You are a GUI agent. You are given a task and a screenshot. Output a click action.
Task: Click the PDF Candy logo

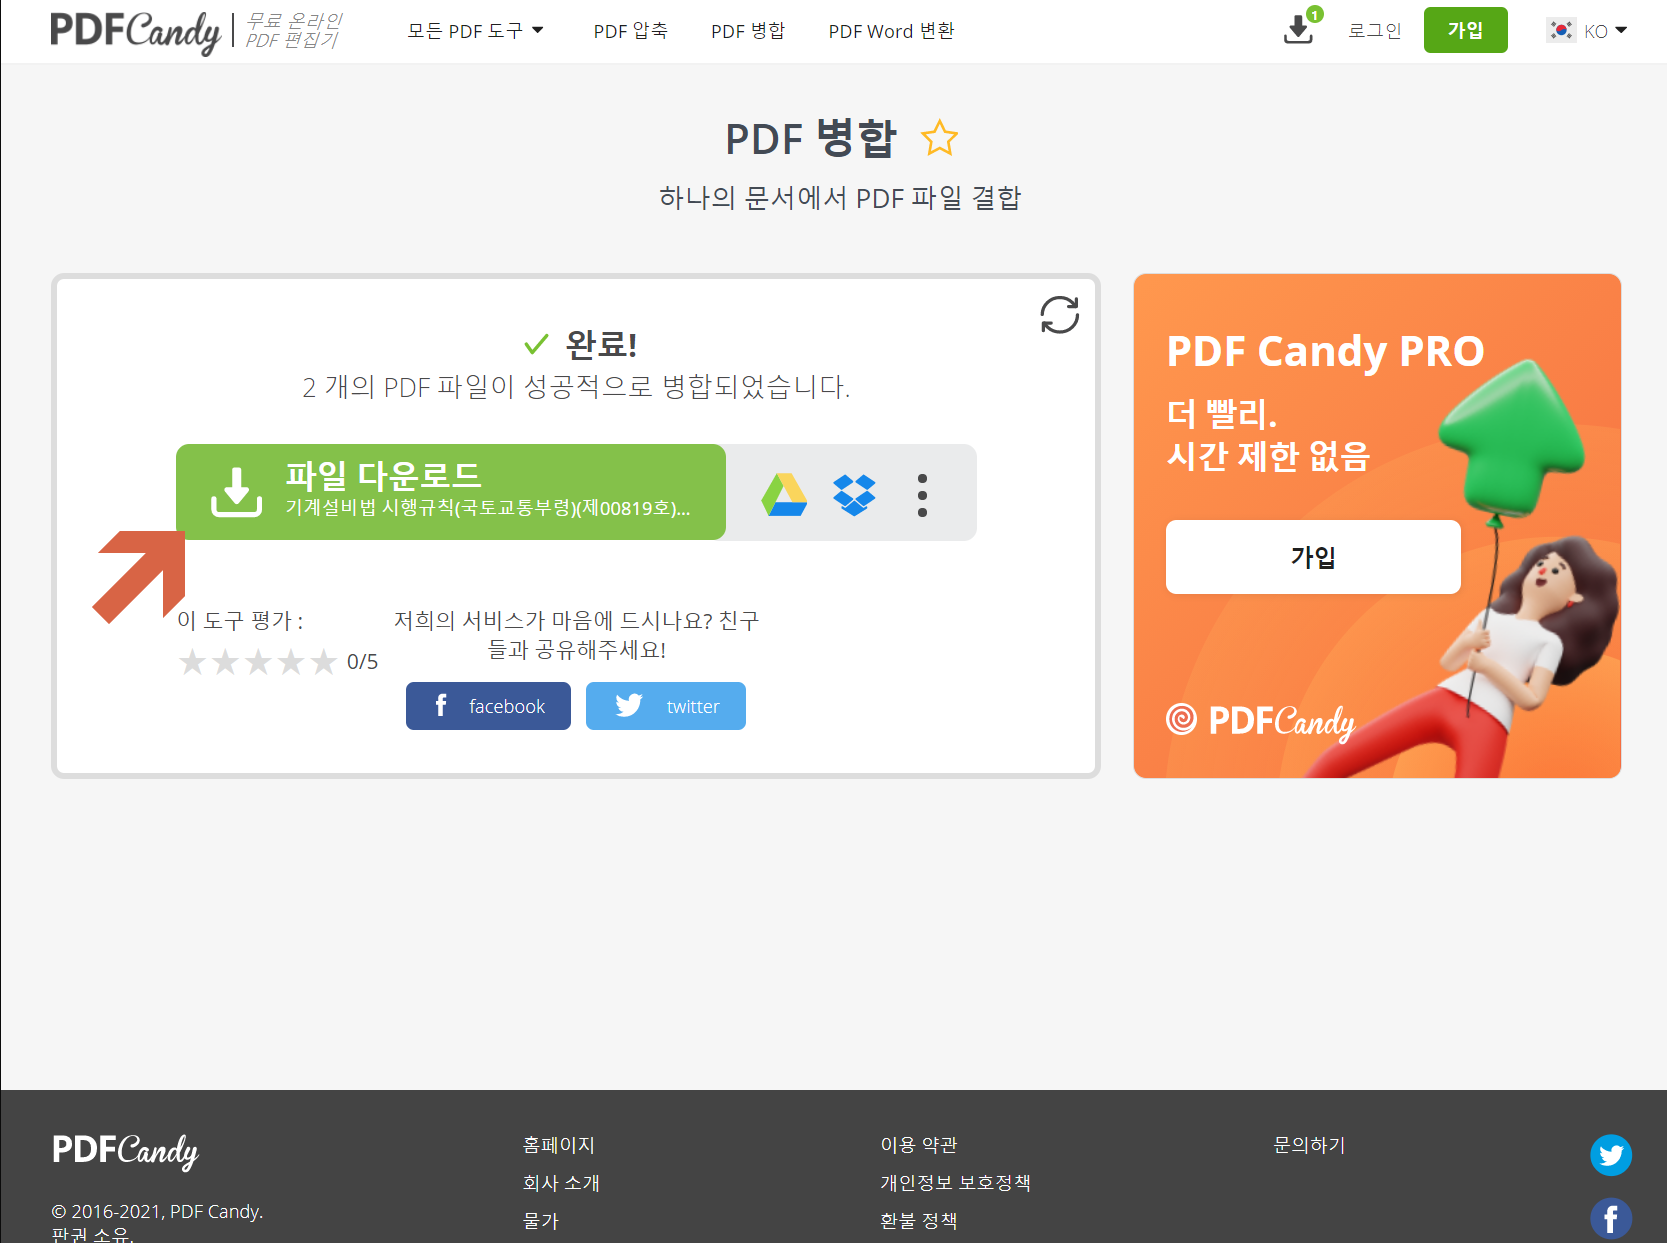click(x=137, y=31)
